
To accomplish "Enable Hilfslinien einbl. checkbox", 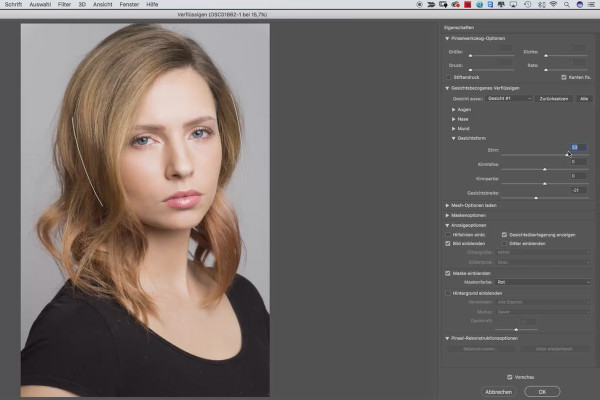I will pyautogui.click(x=448, y=235).
